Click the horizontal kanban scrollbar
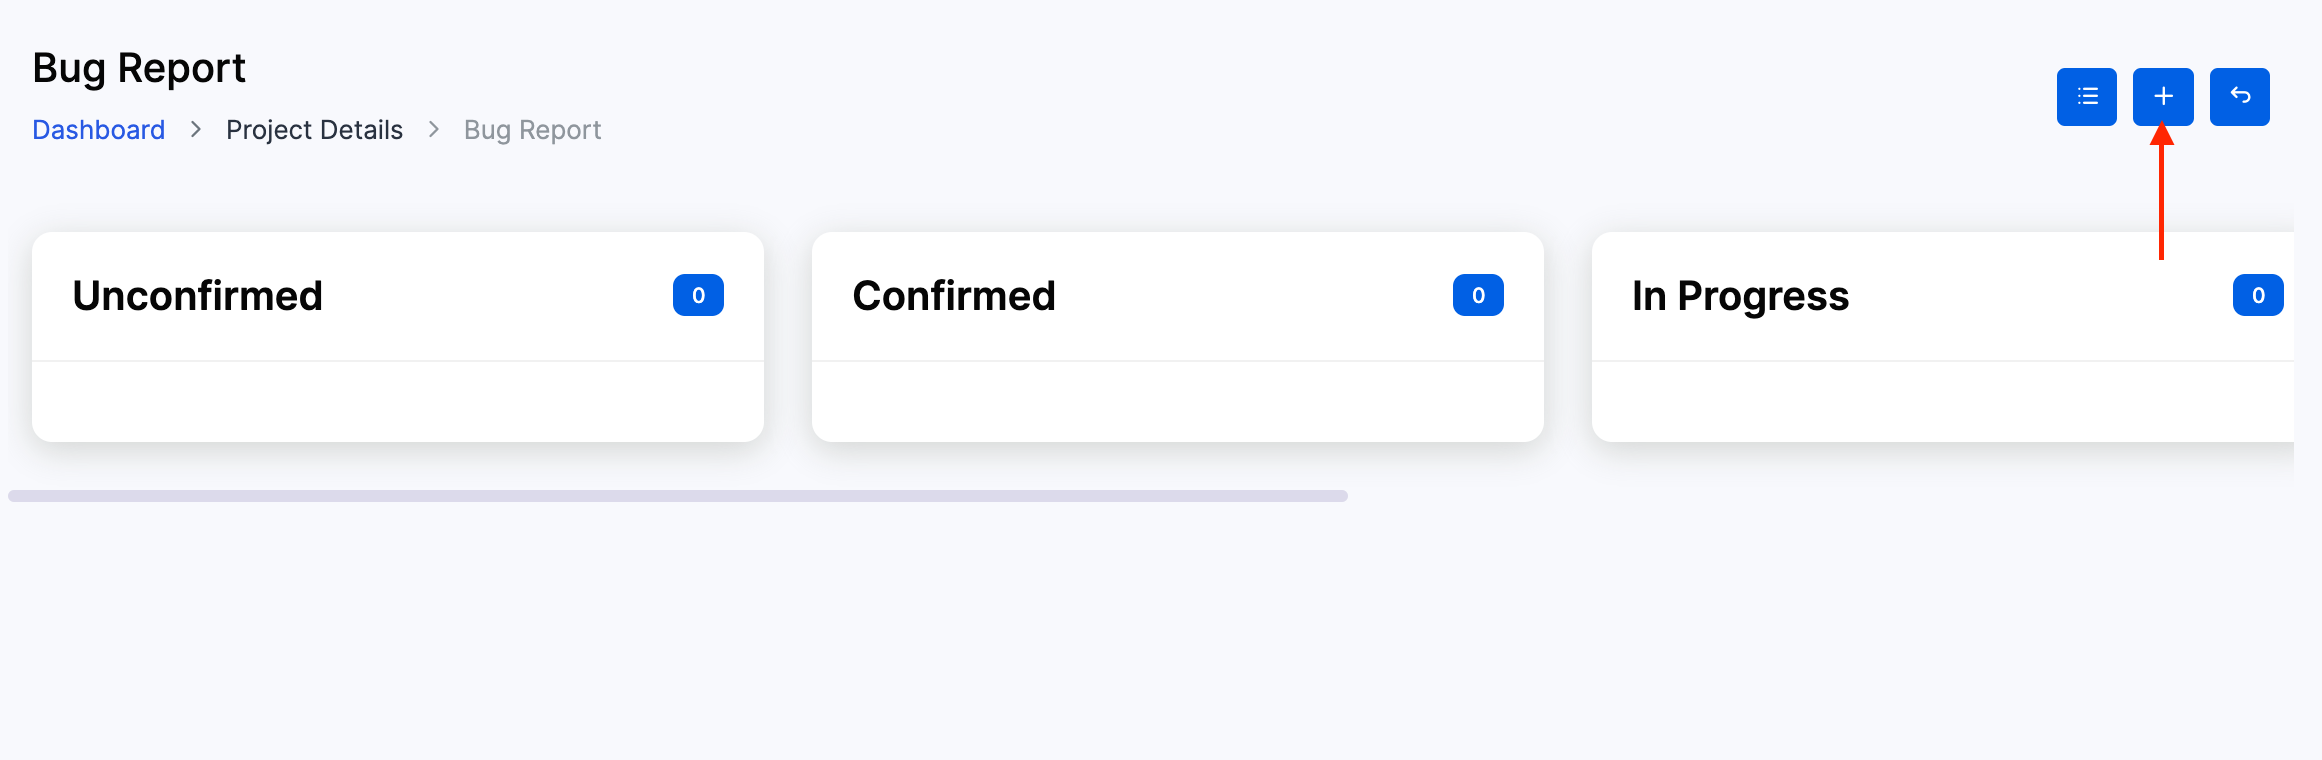 point(678,496)
